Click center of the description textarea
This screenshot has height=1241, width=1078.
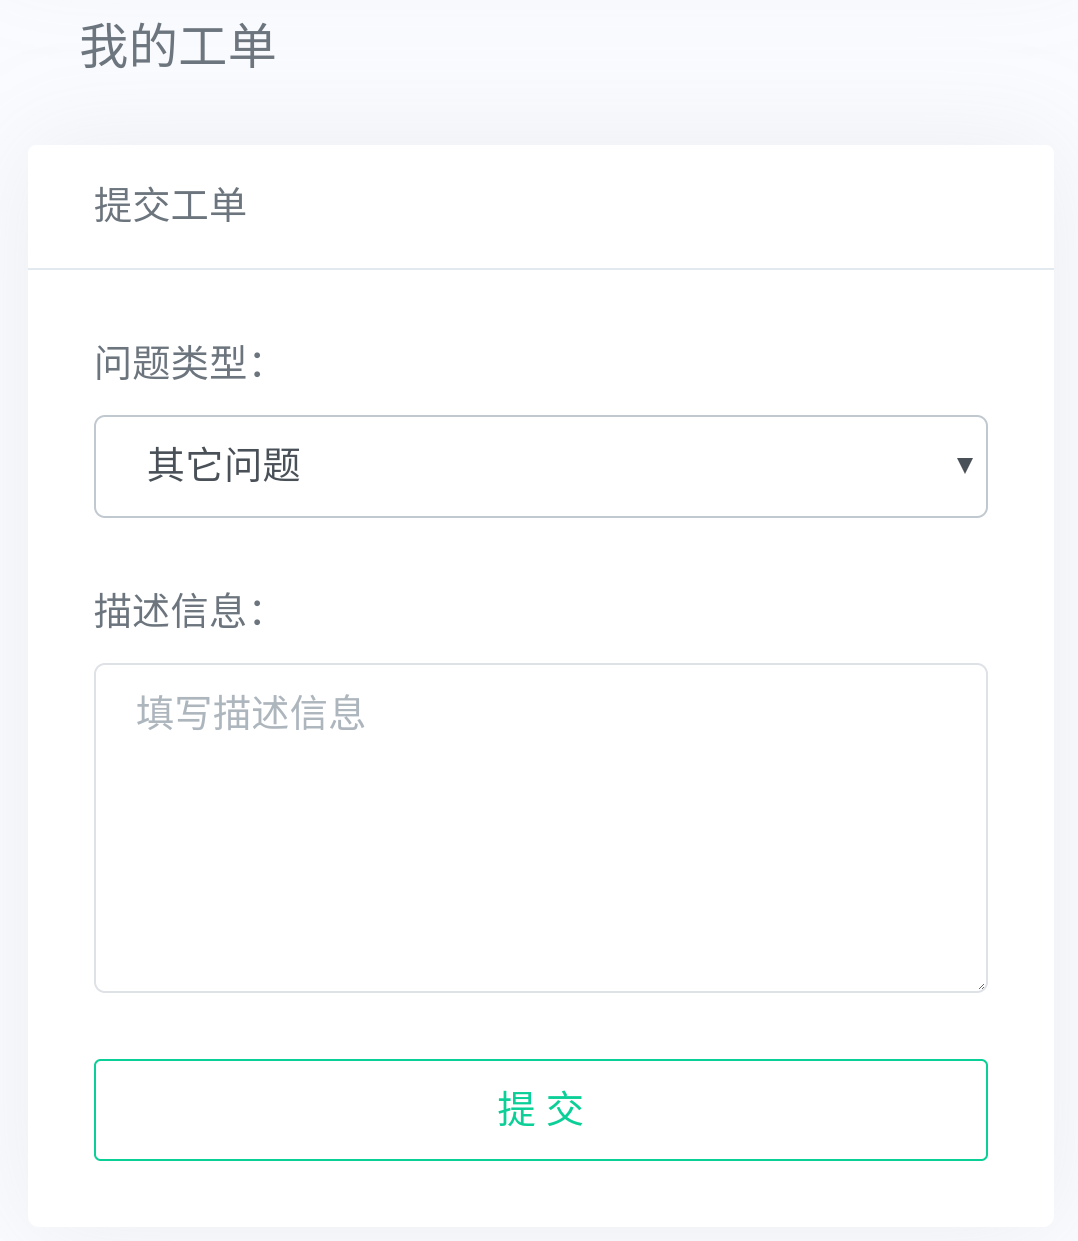click(x=540, y=828)
